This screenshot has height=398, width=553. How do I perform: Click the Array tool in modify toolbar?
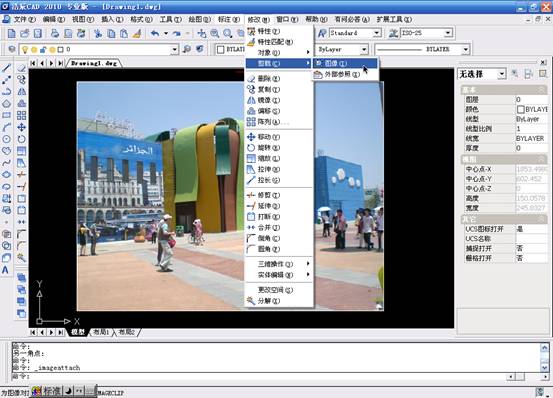tap(22, 115)
